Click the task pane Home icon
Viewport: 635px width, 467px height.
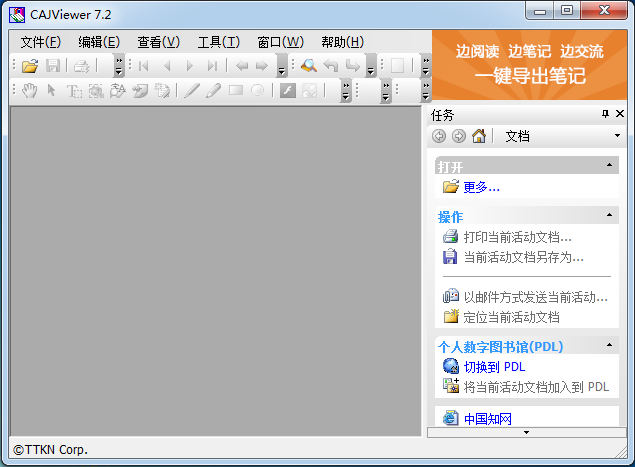[479, 136]
